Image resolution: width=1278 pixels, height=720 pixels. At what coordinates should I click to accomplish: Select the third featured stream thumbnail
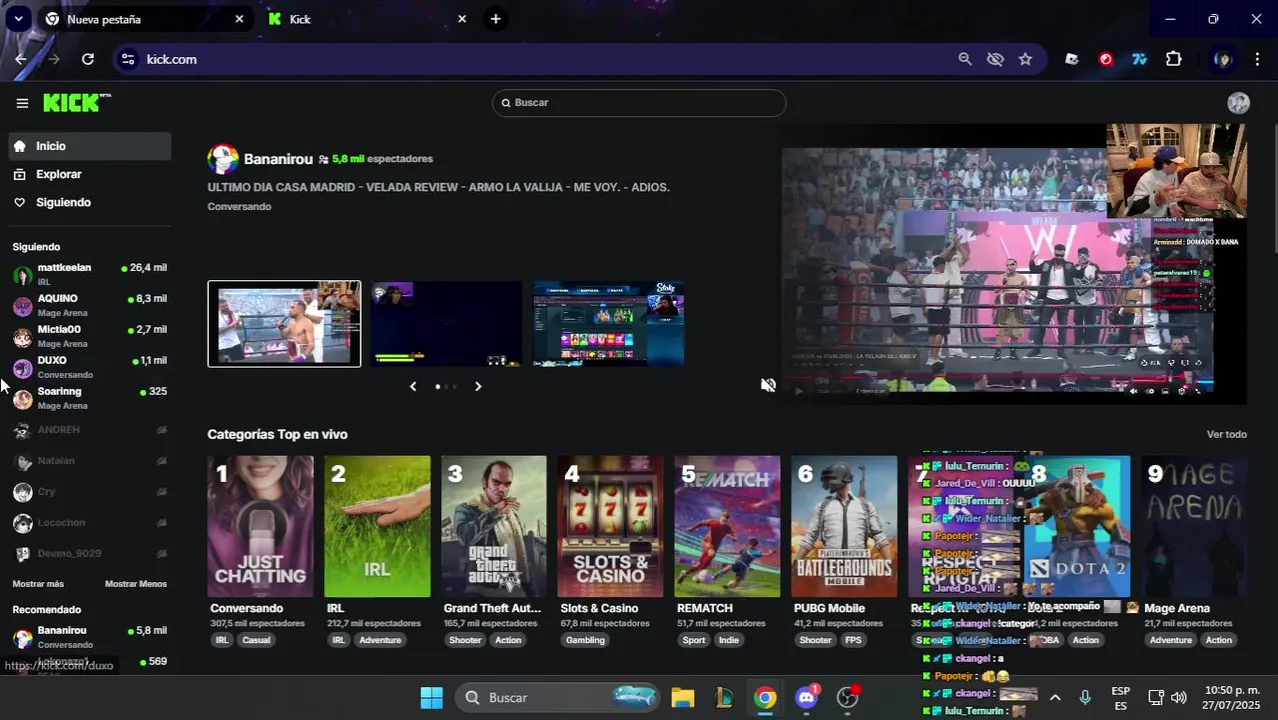(x=609, y=324)
